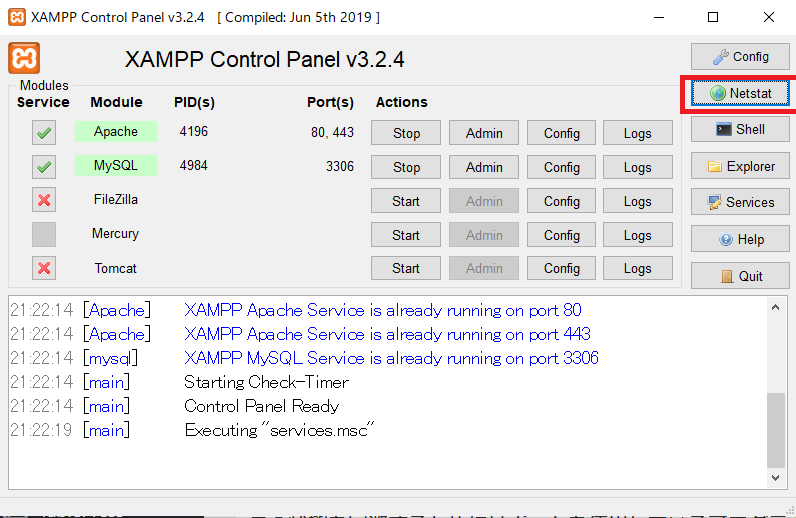Open XAMPP folder with Explorer button
Screen dimensions: 796x518
pos(740,166)
